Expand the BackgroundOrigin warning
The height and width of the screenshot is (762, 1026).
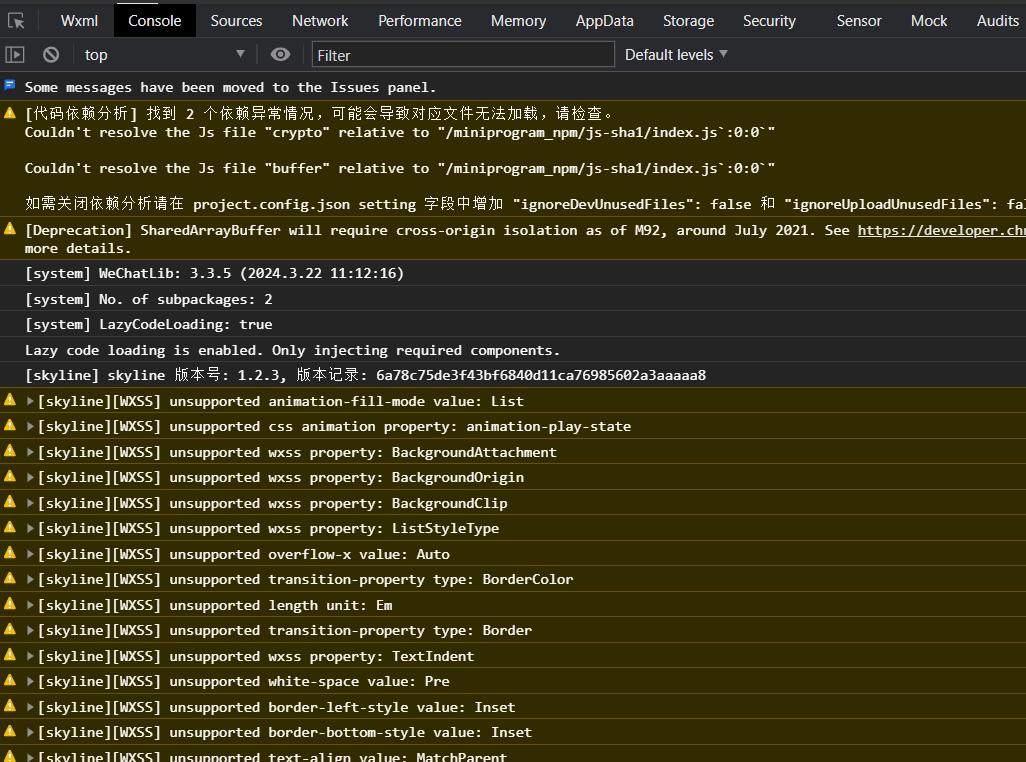[x=29, y=477]
